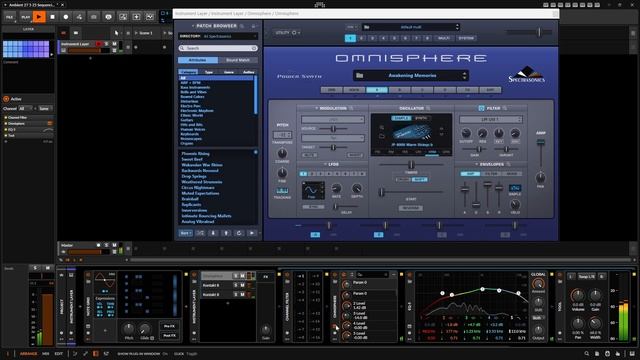Mute the Instrument Layer track
Screen dimensions: 640x360
click(114, 44)
